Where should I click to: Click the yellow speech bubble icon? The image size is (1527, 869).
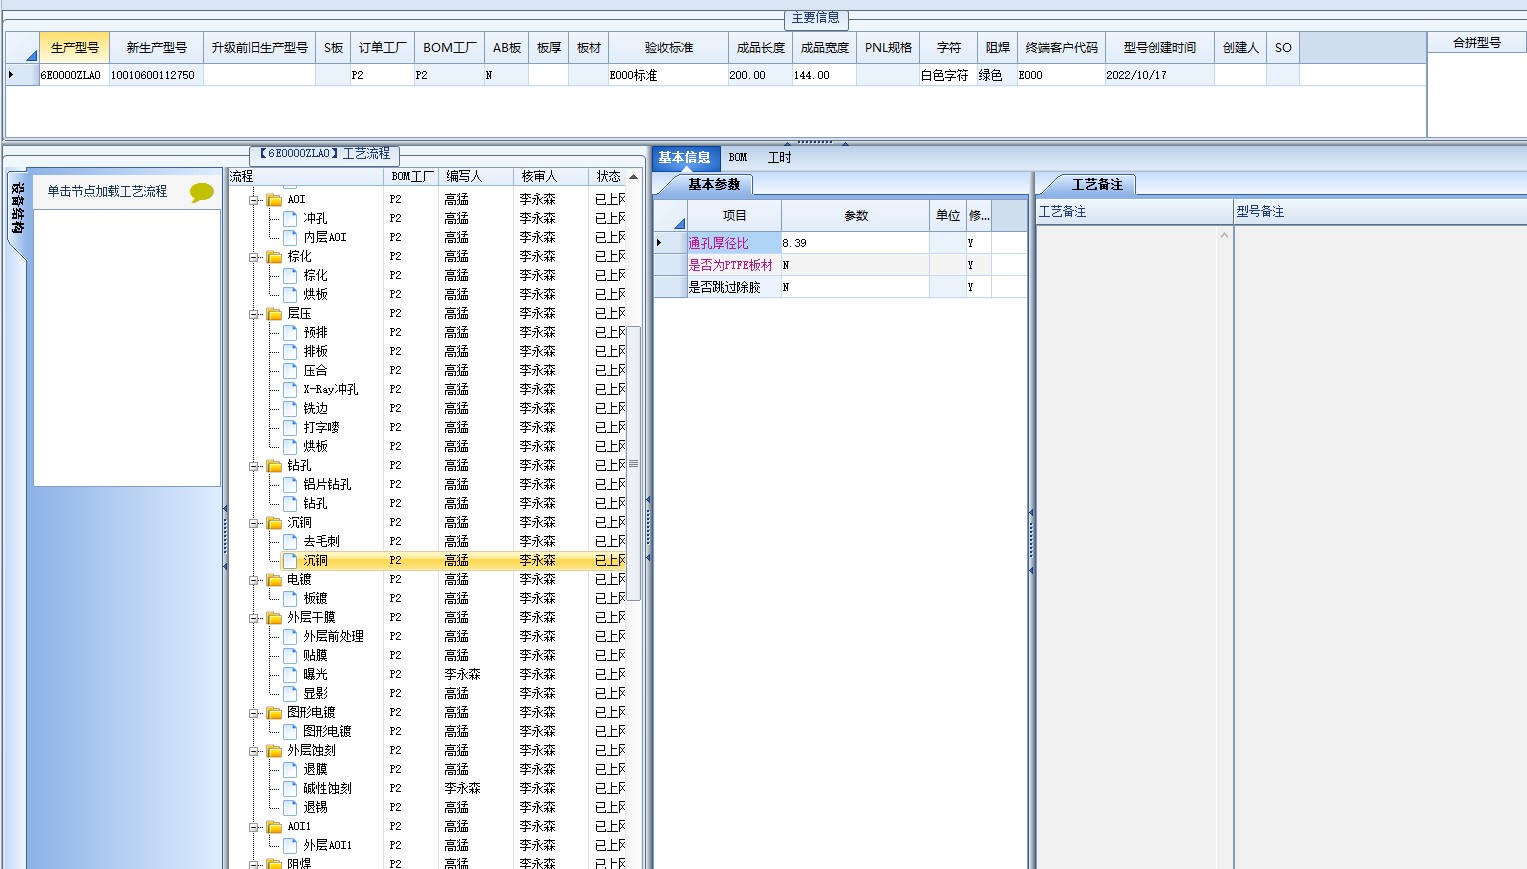pyautogui.click(x=202, y=192)
